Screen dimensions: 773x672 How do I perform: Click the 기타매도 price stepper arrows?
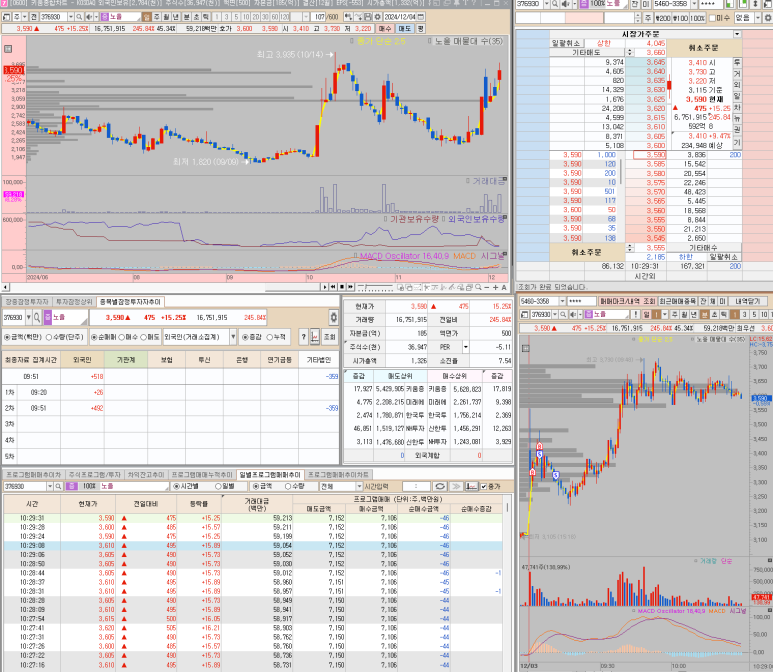629,52
